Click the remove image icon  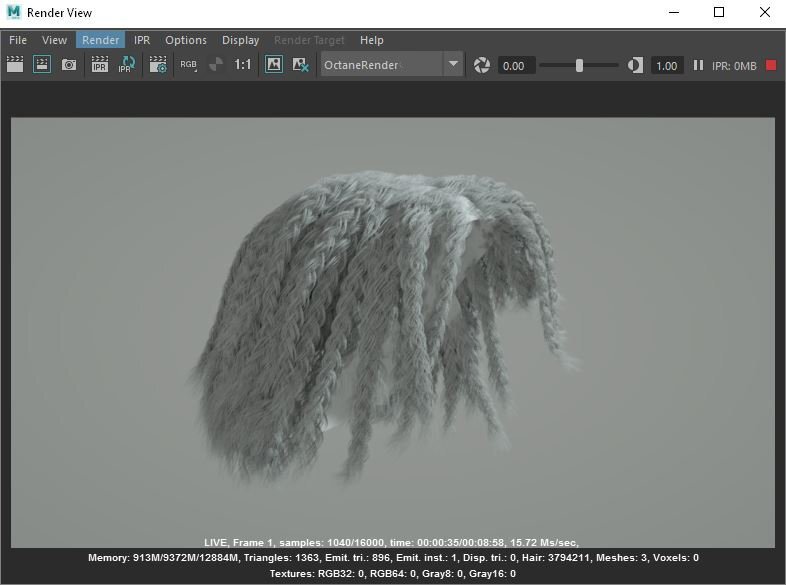300,65
